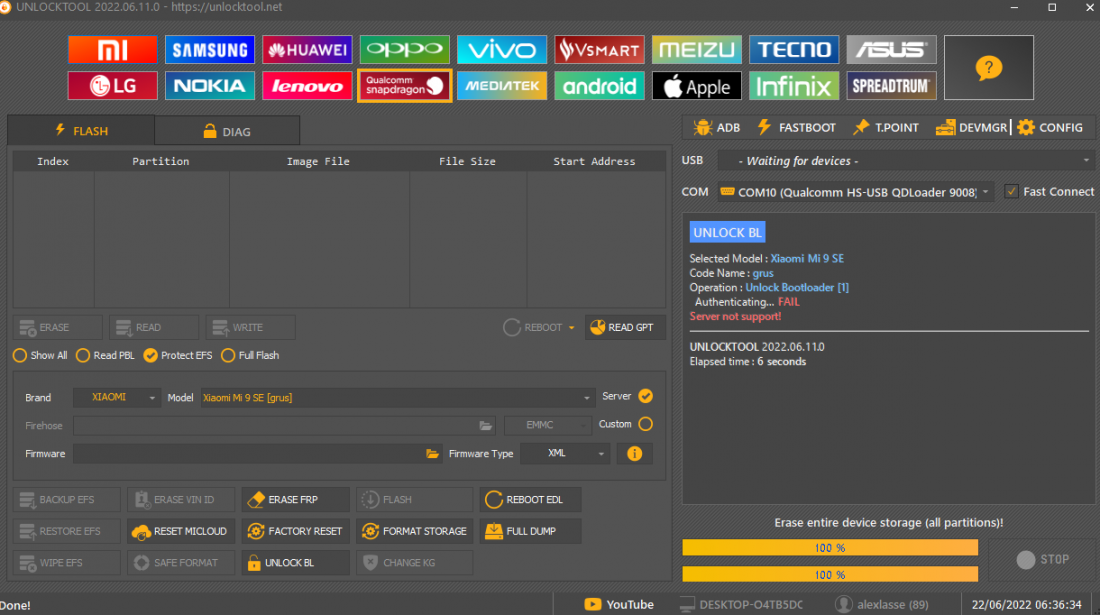Click the READ GPT button
Viewport: 1100px width, 615px height.
(x=624, y=327)
